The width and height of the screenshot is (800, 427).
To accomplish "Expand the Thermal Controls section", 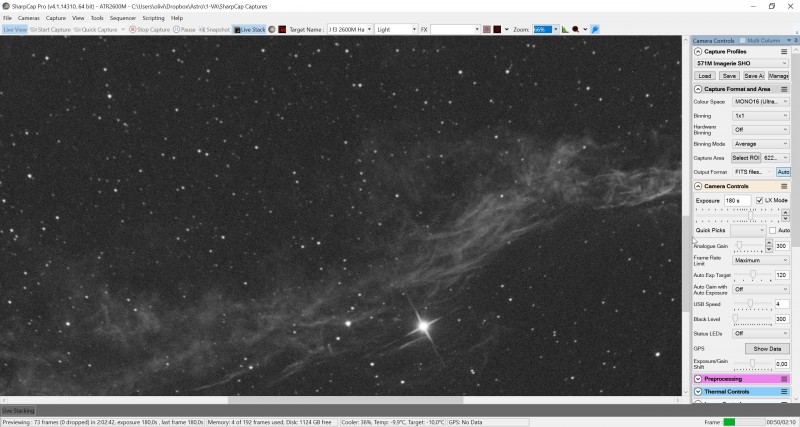I will click(698, 392).
